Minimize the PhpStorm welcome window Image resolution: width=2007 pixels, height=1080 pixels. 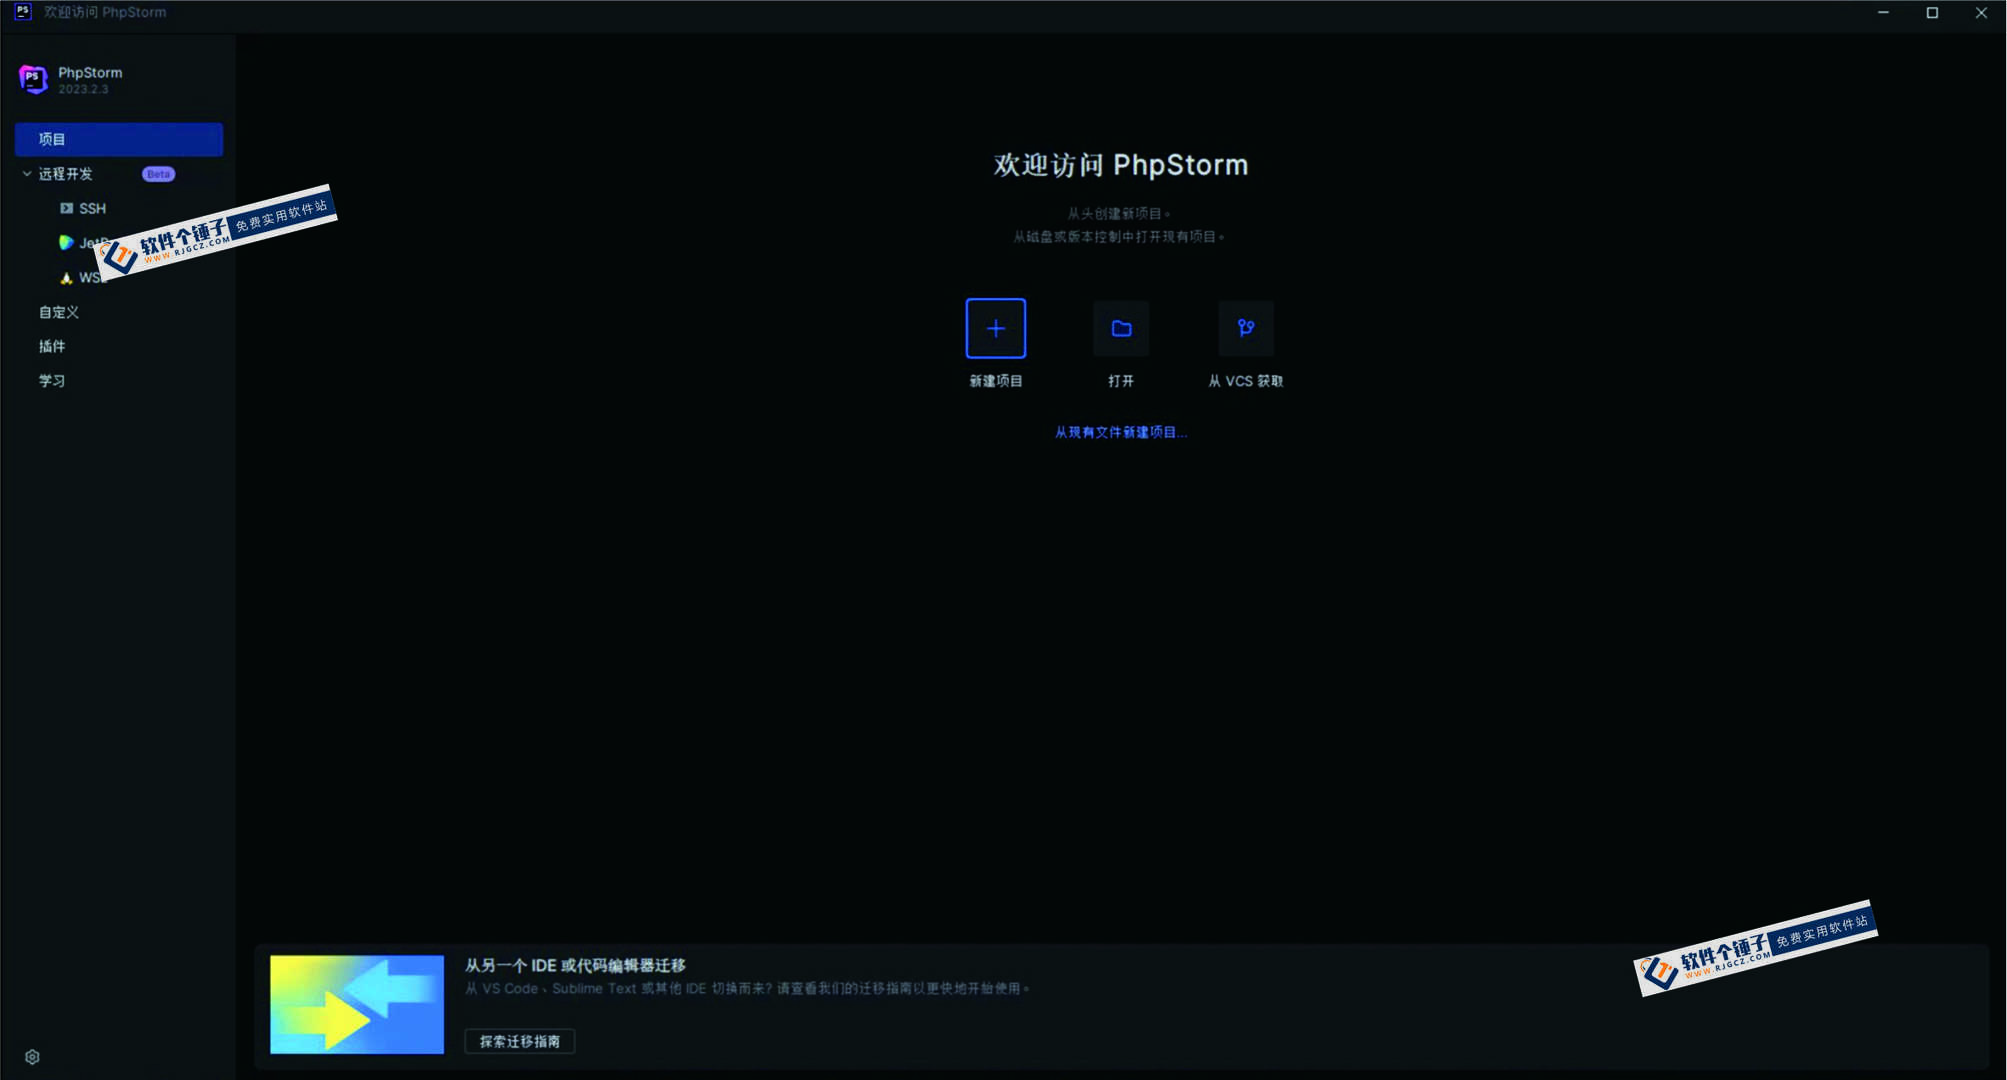click(x=1883, y=12)
